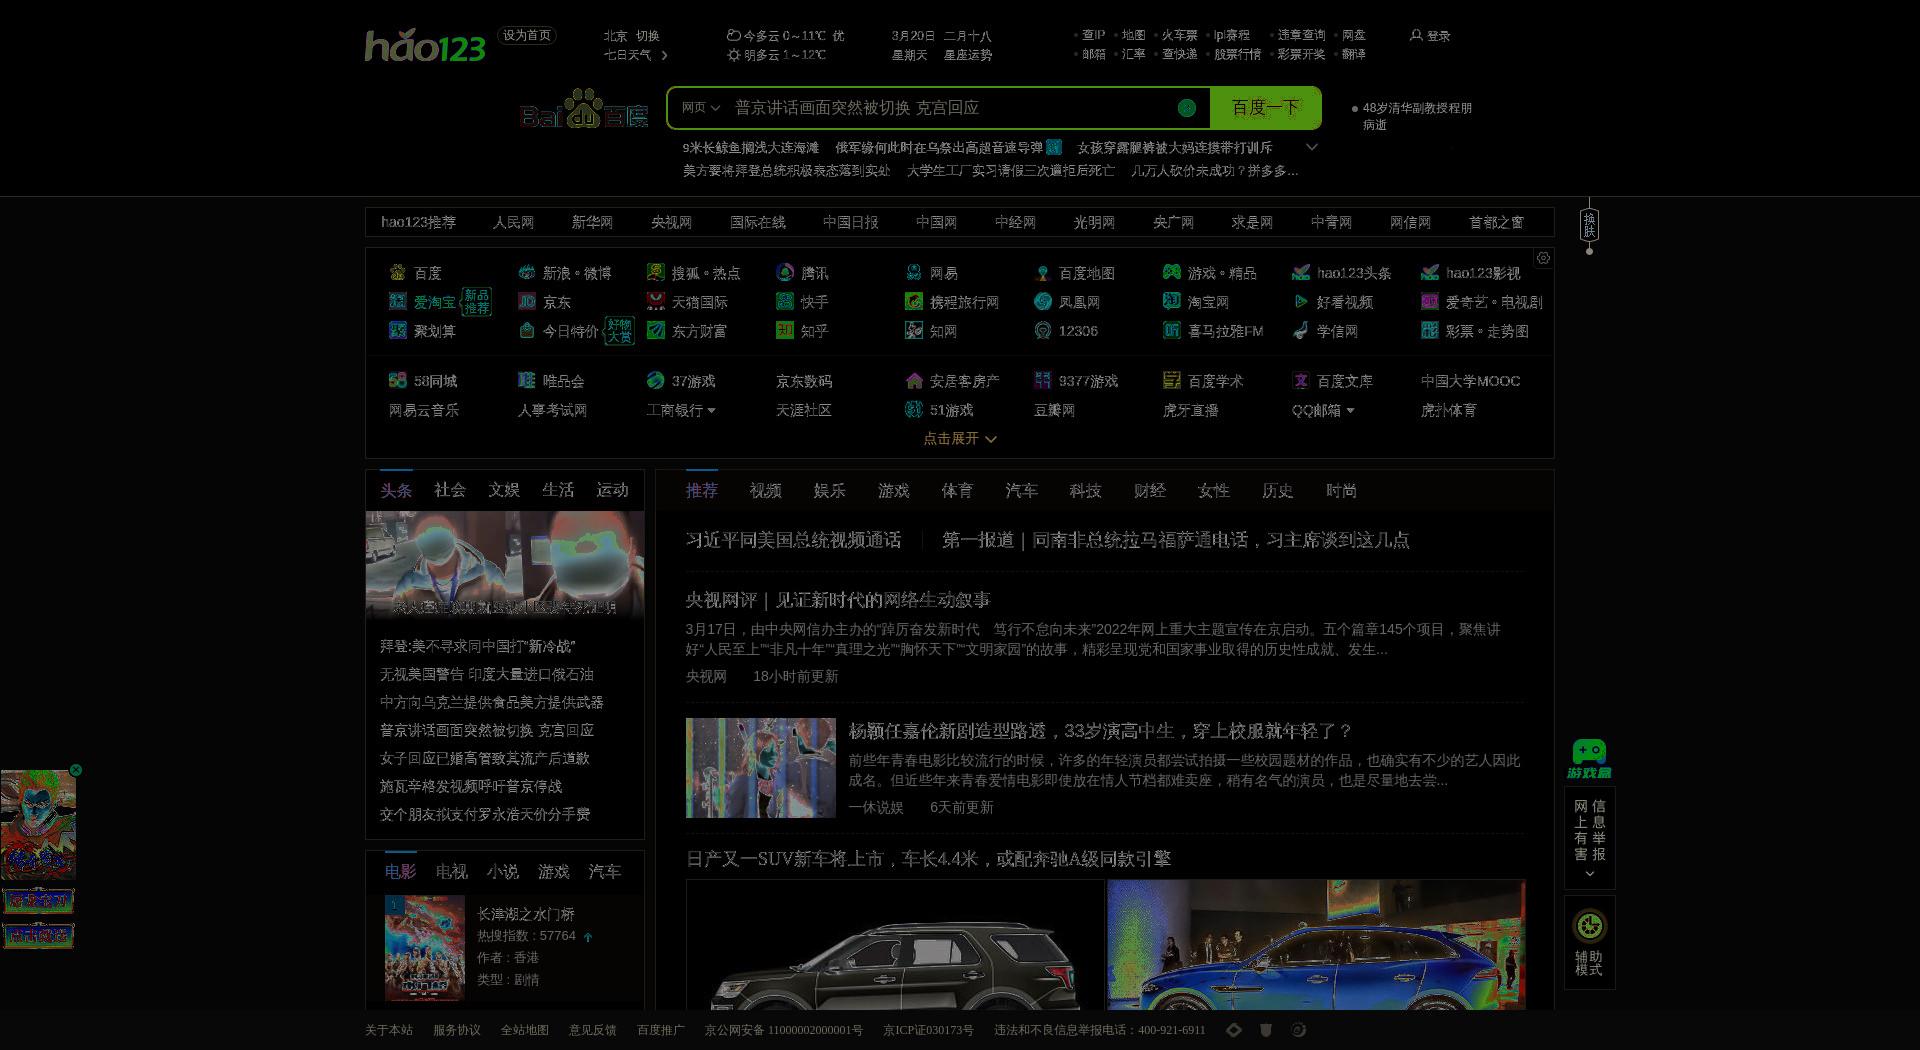Select the 社会 news tab
Viewport: 1920px width, 1050px height.
click(x=450, y=490)
